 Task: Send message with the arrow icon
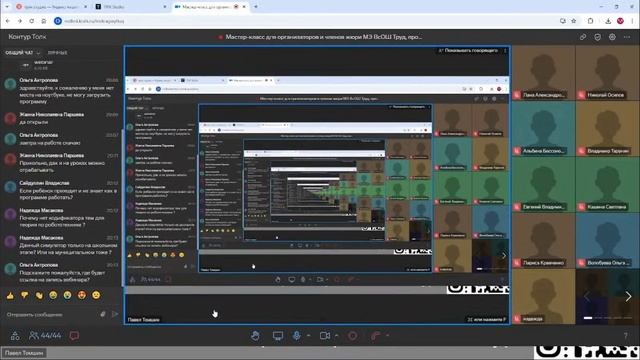tap(115, 314)
